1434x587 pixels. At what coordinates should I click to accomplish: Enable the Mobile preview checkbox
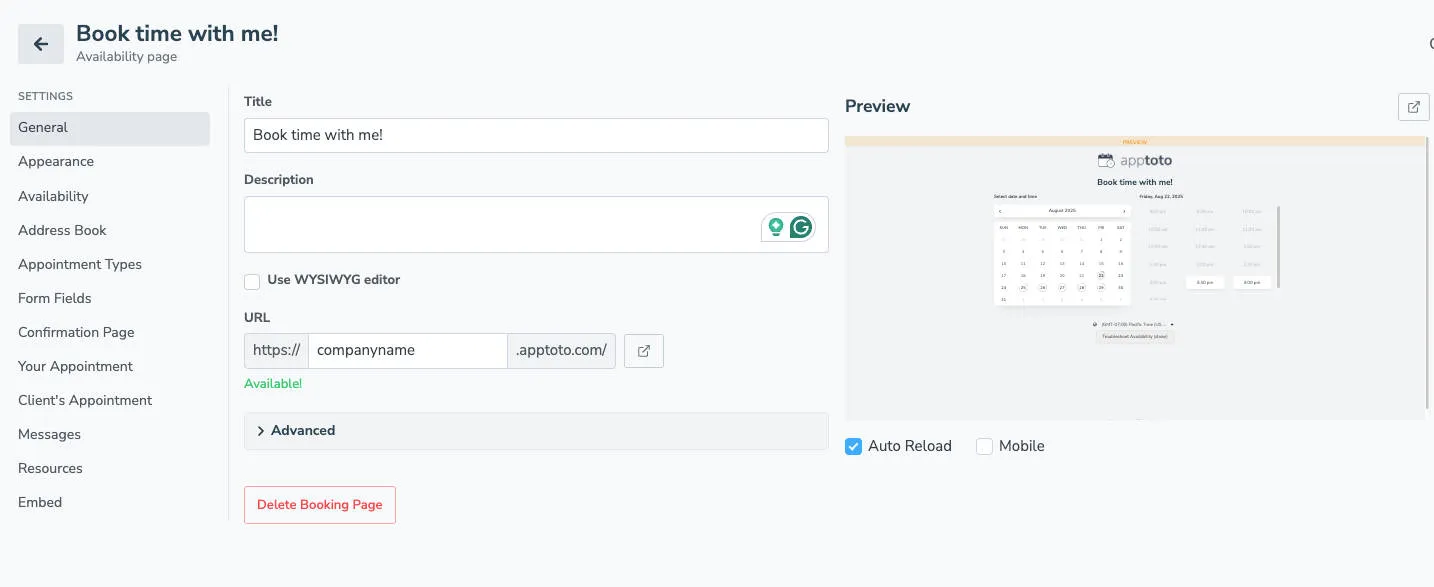pyautogui.click(x=984, y=445)
